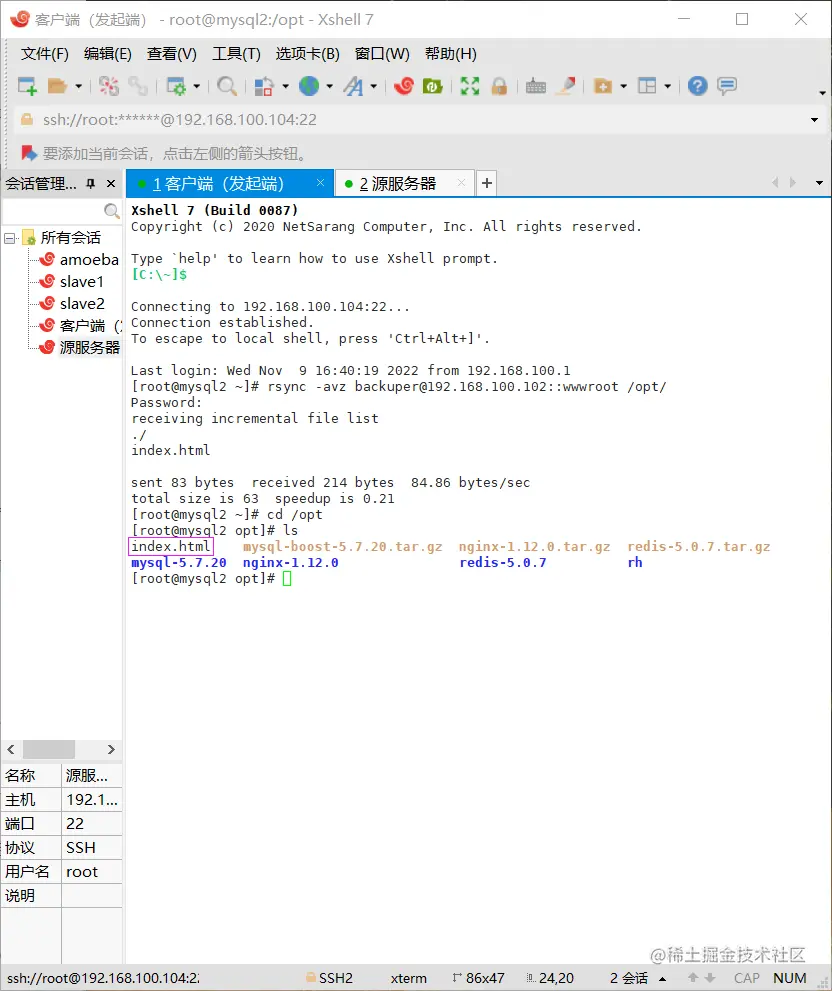Open the 查看(V) menu

click(172, 54)
